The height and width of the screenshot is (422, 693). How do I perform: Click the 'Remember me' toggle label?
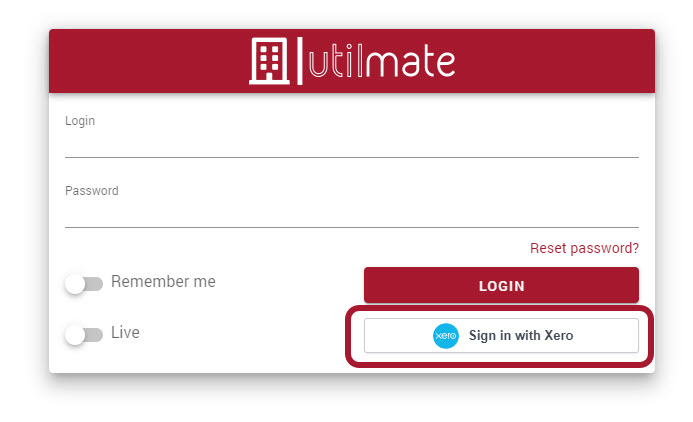click(163, 282)
